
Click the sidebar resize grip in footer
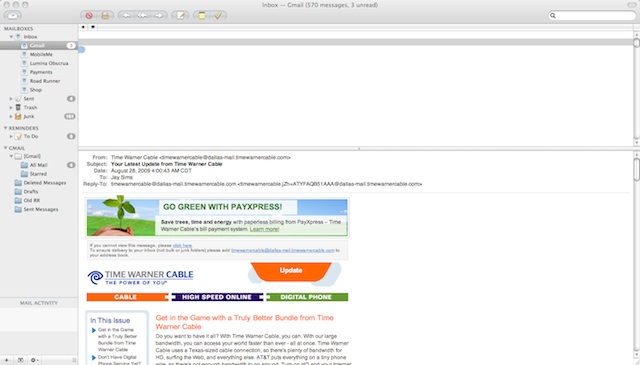click(x=74, y=360)
